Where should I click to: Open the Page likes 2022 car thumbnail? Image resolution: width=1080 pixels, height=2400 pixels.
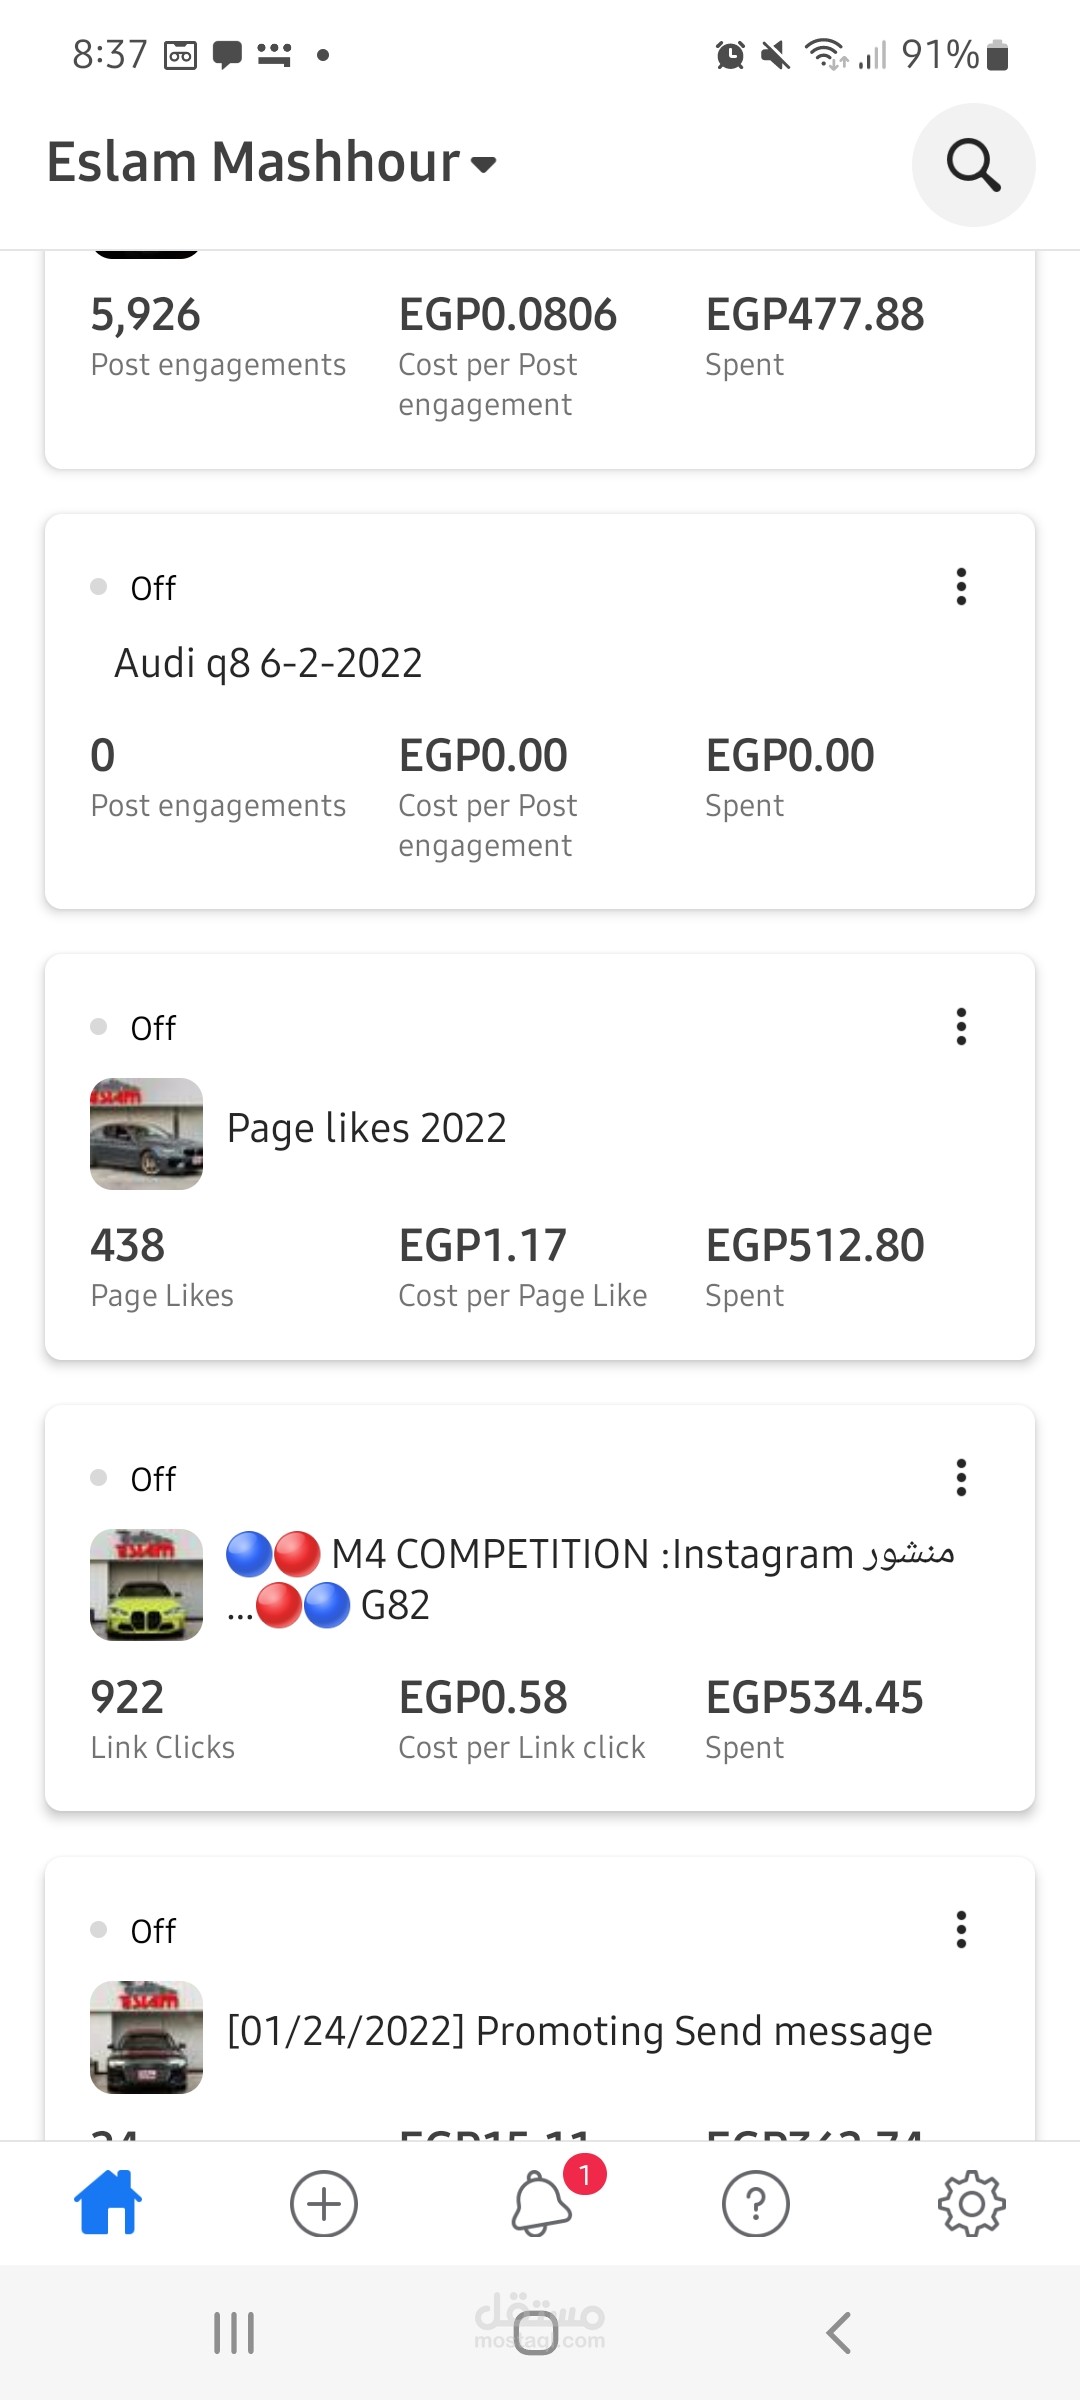coord(146,1134)
